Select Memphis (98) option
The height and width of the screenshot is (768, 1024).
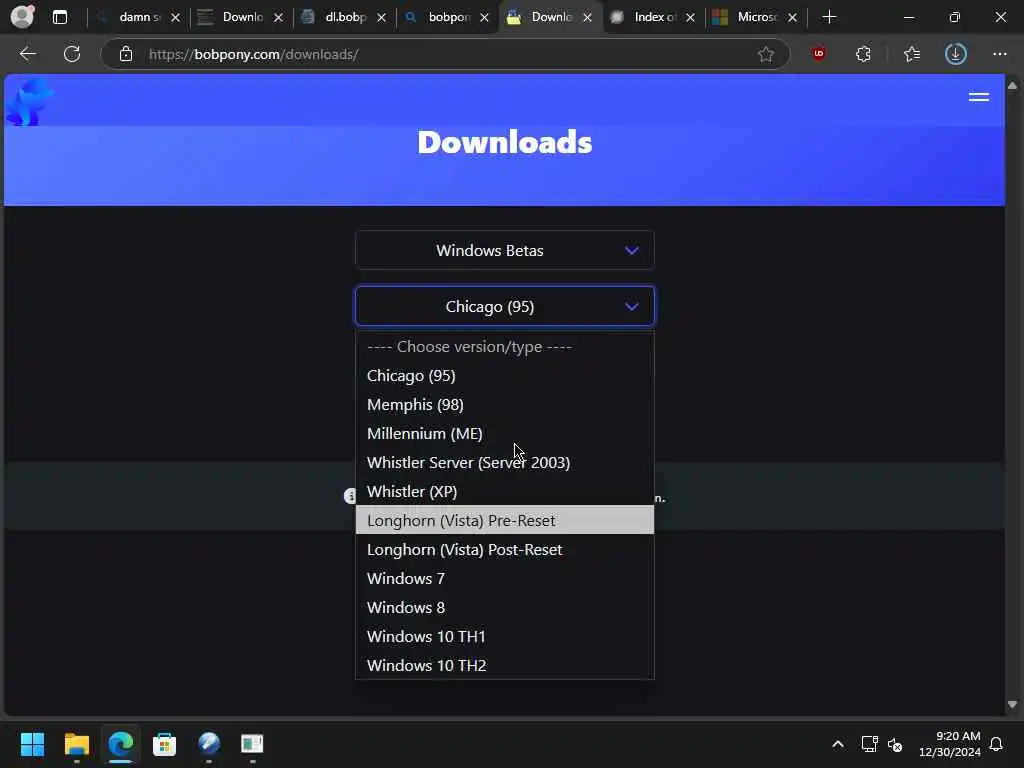[504, 404]
